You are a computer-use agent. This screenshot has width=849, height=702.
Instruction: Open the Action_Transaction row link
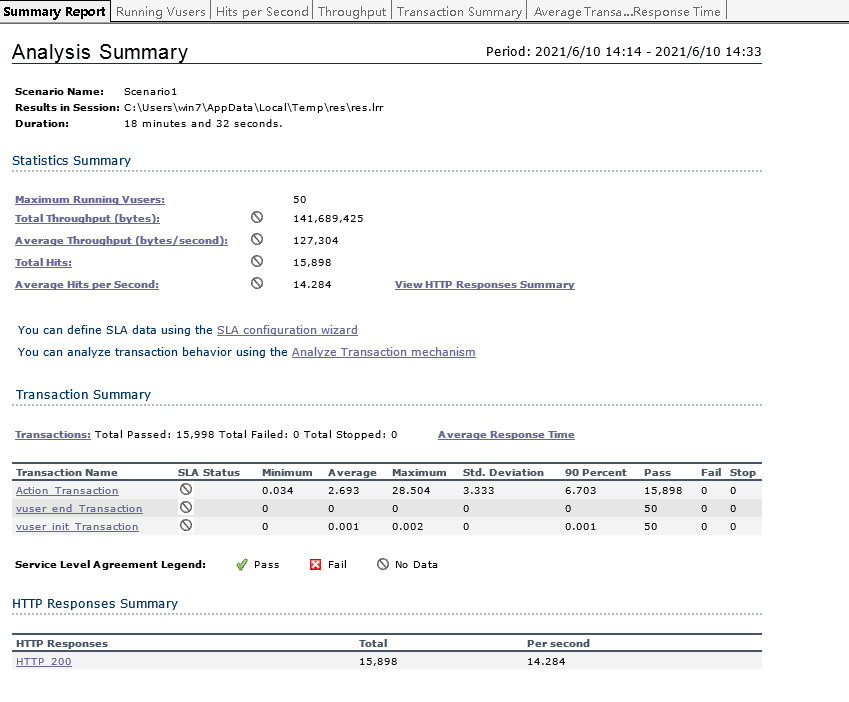click(x=67, y=490)
